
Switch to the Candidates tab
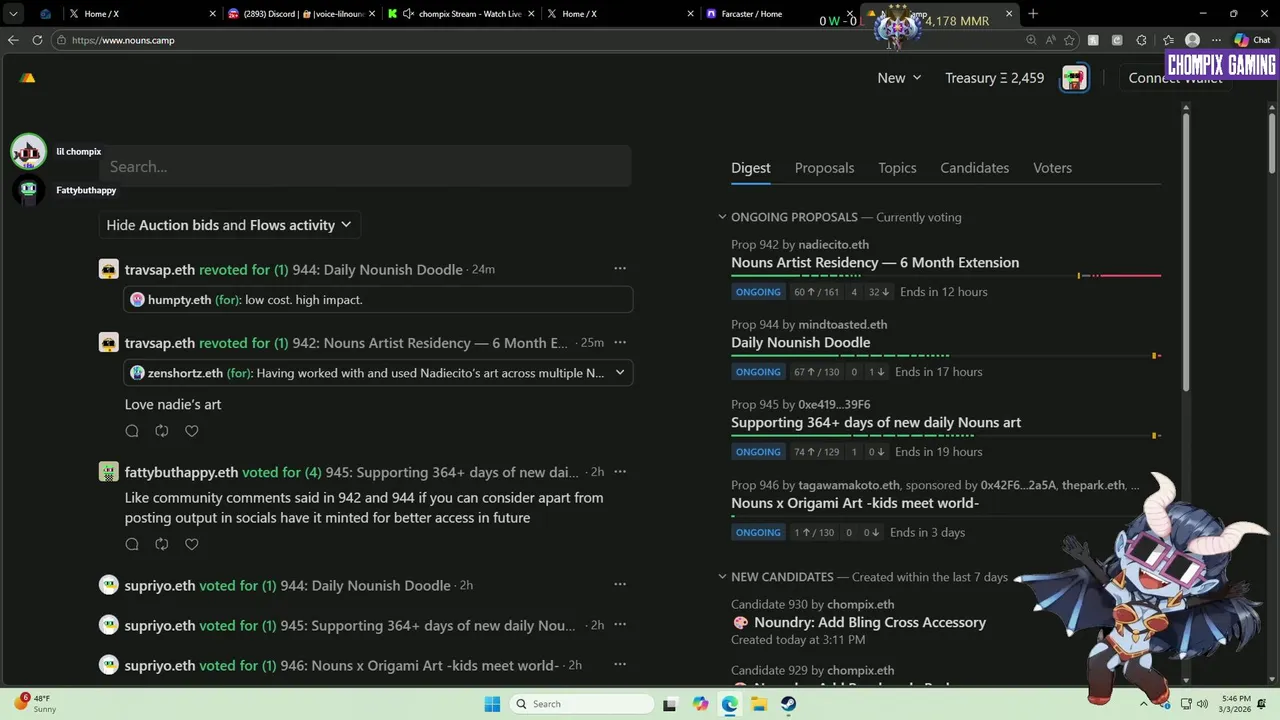click(x=974, y=168)
